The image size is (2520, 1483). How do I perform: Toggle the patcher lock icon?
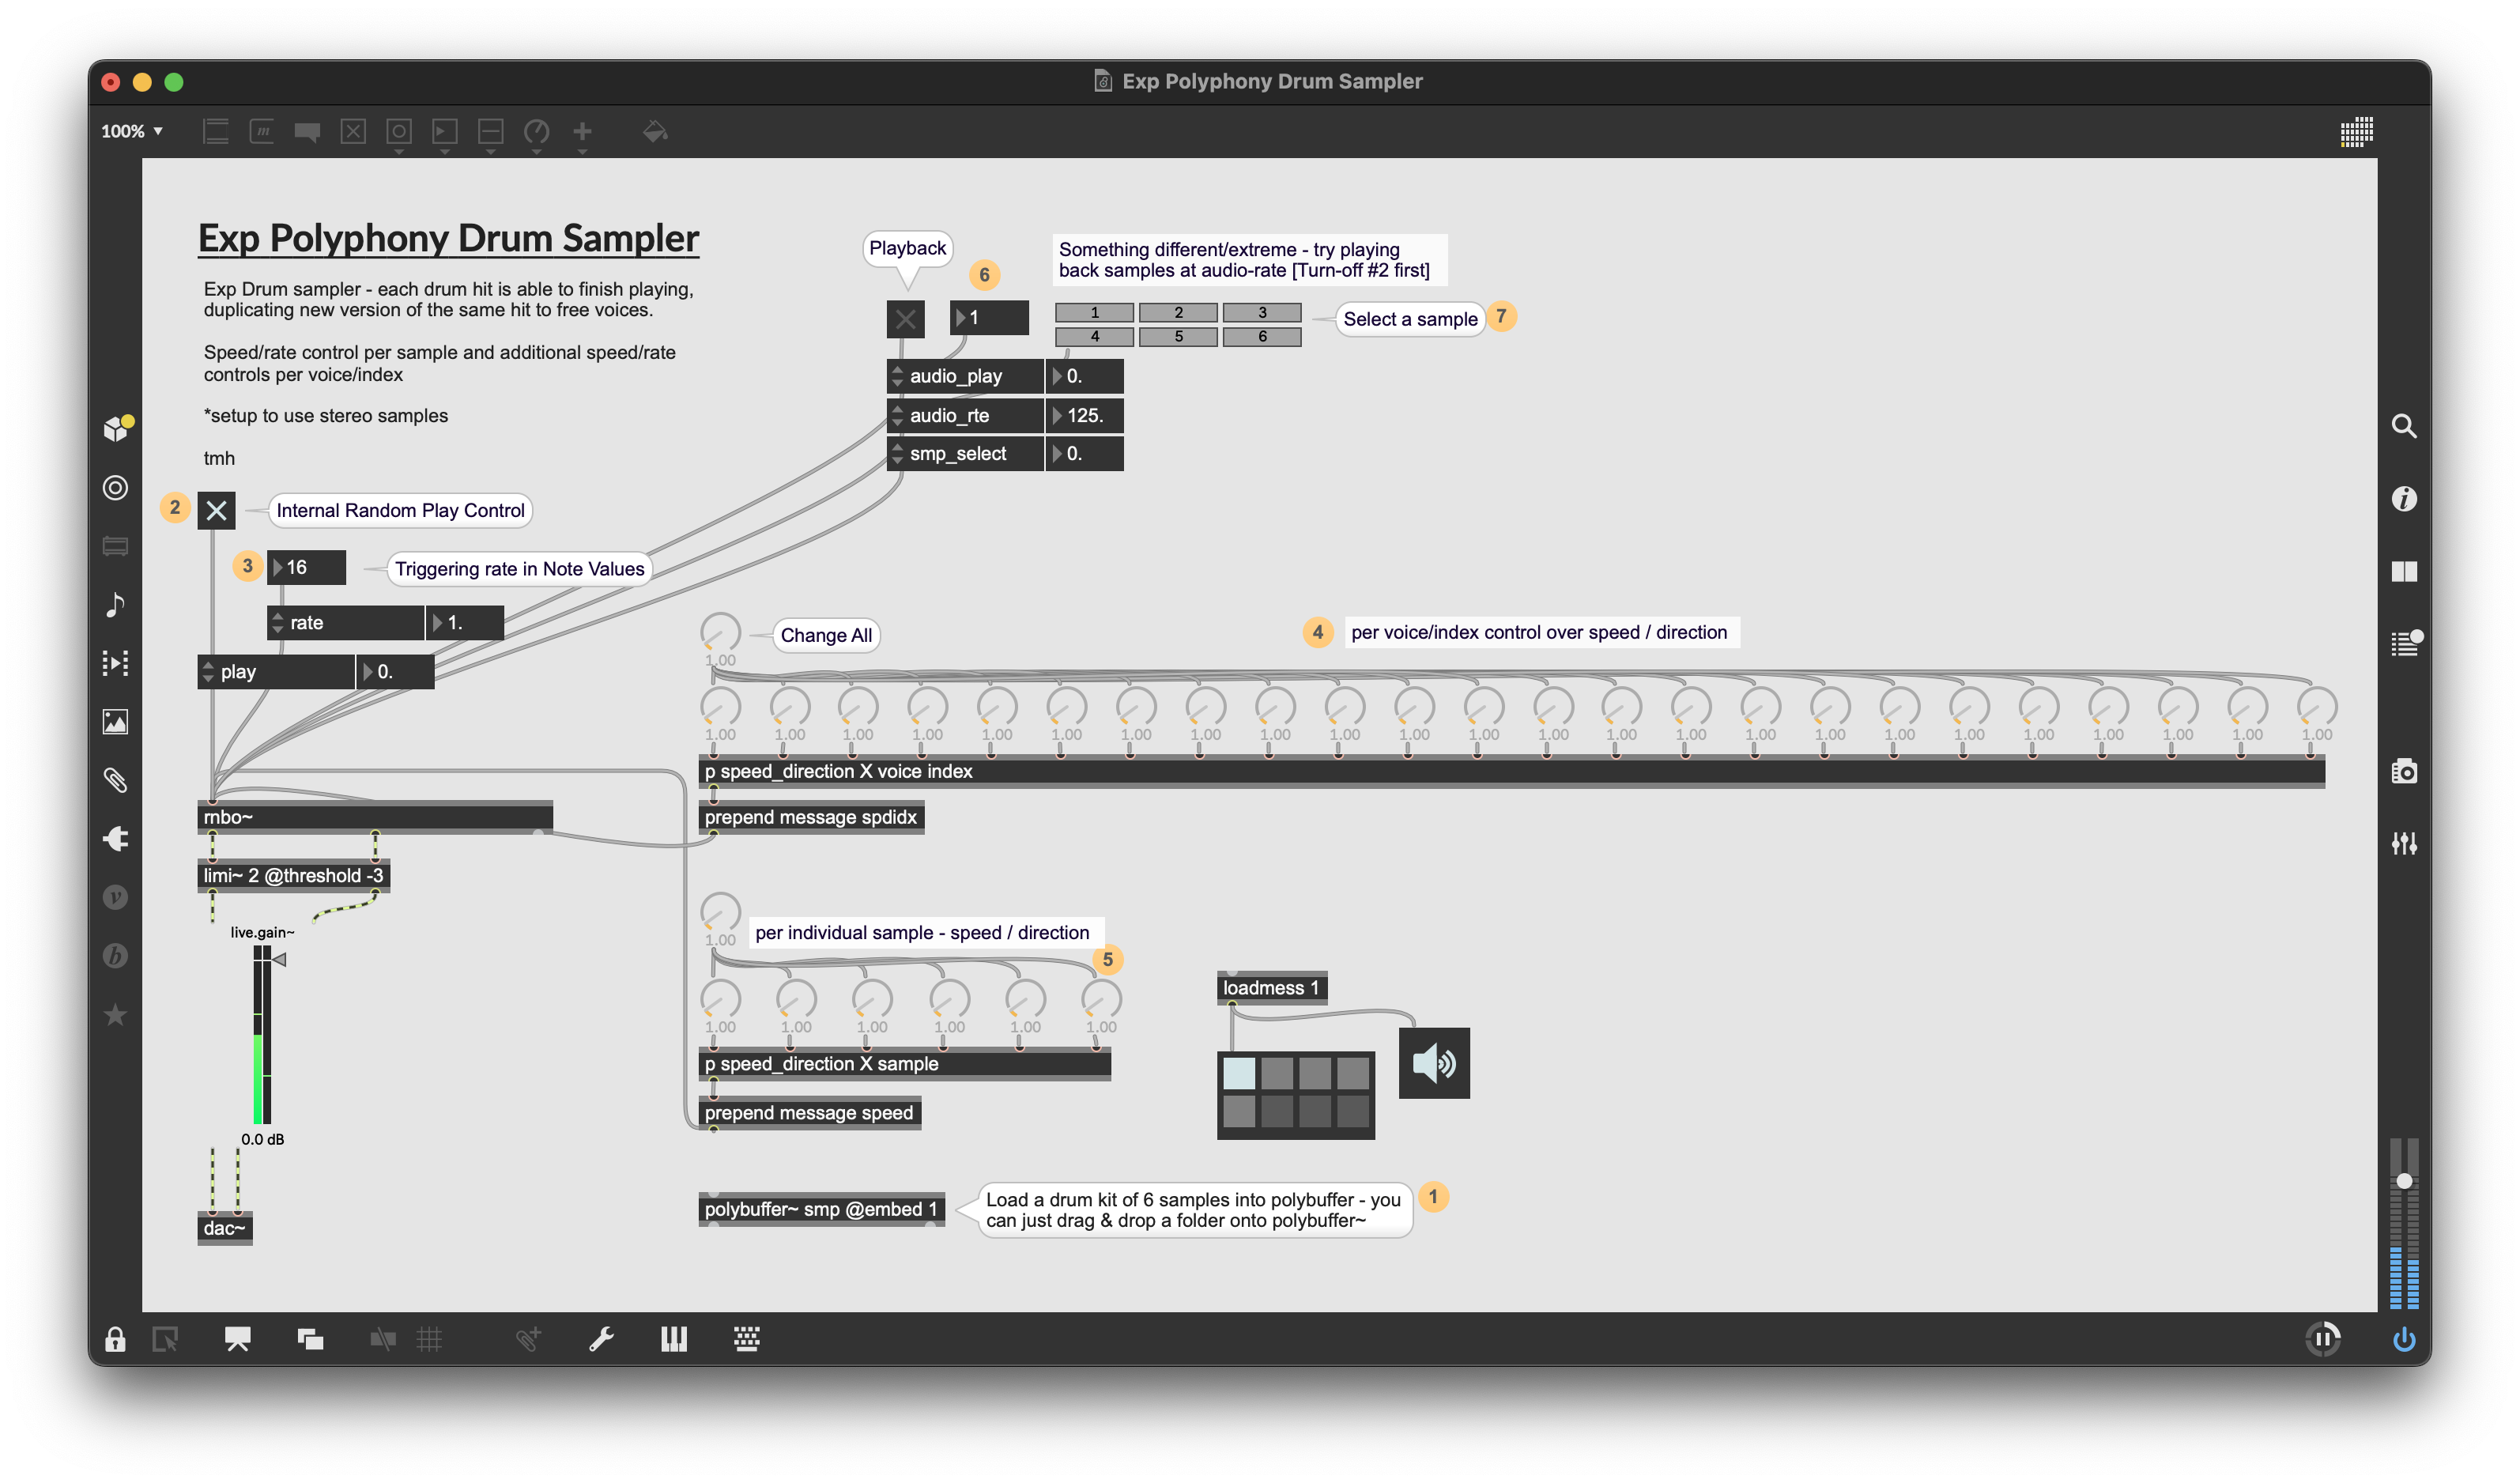click(116, 1339)
